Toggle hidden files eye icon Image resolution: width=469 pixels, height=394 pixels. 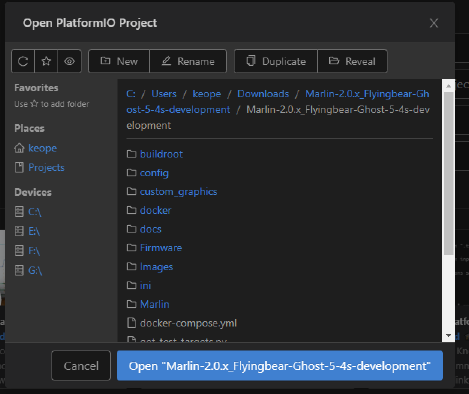(69, 61)
